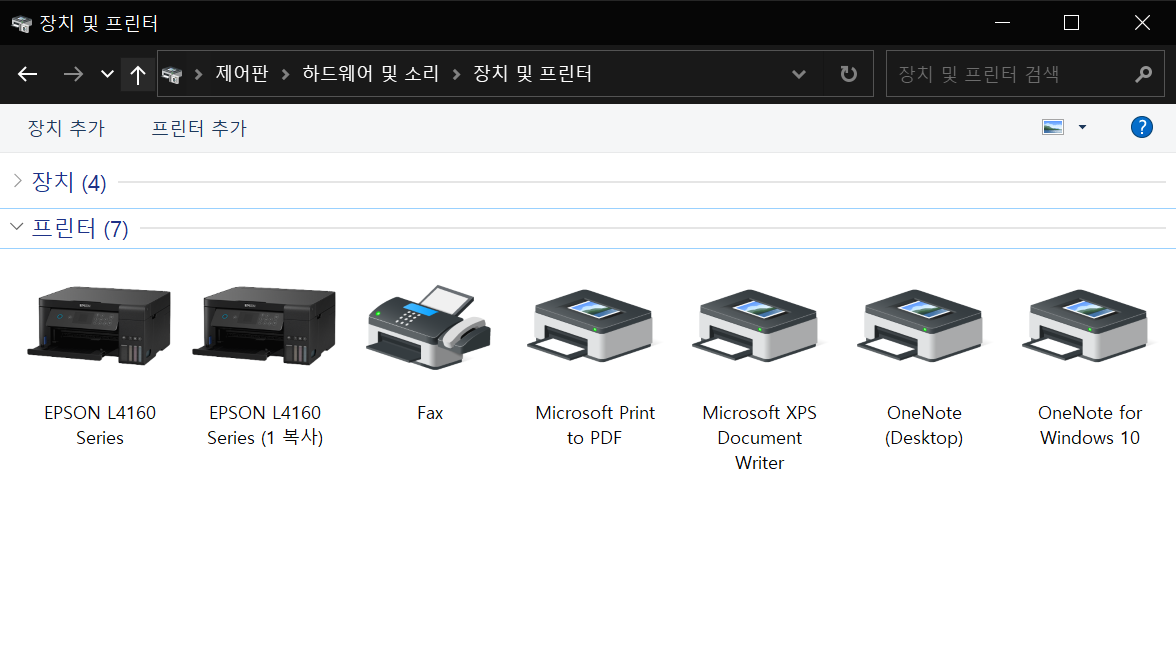Maximize the 장치 및 프린터 window

pos(1072,23)
